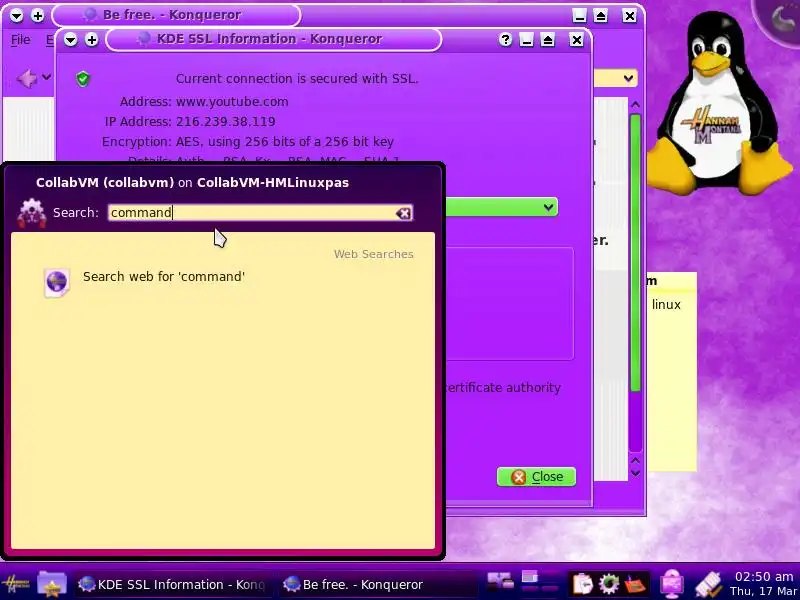This screenshot has width=800, height=600.
Task: Open the clipboard Klipper tray icon
Action: (582, 584)
